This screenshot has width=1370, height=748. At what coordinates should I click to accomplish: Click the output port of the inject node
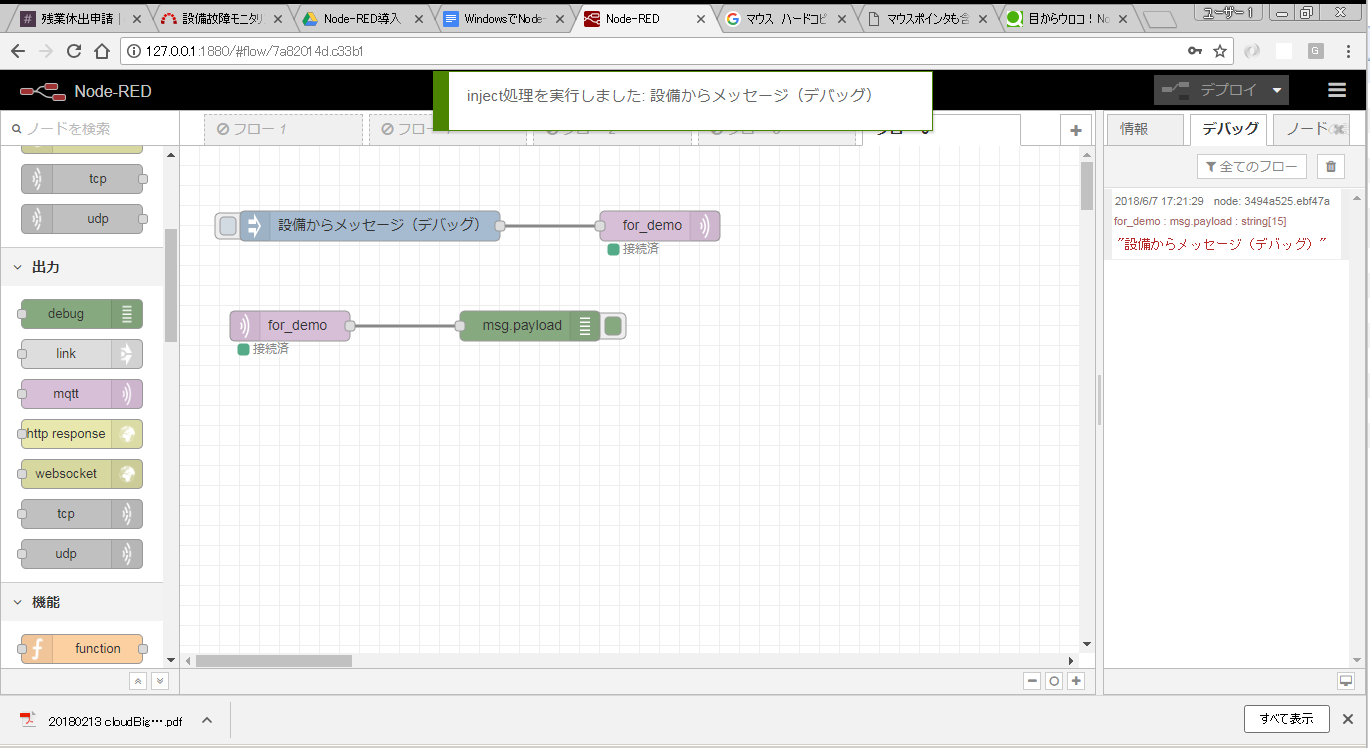point(500,226)
